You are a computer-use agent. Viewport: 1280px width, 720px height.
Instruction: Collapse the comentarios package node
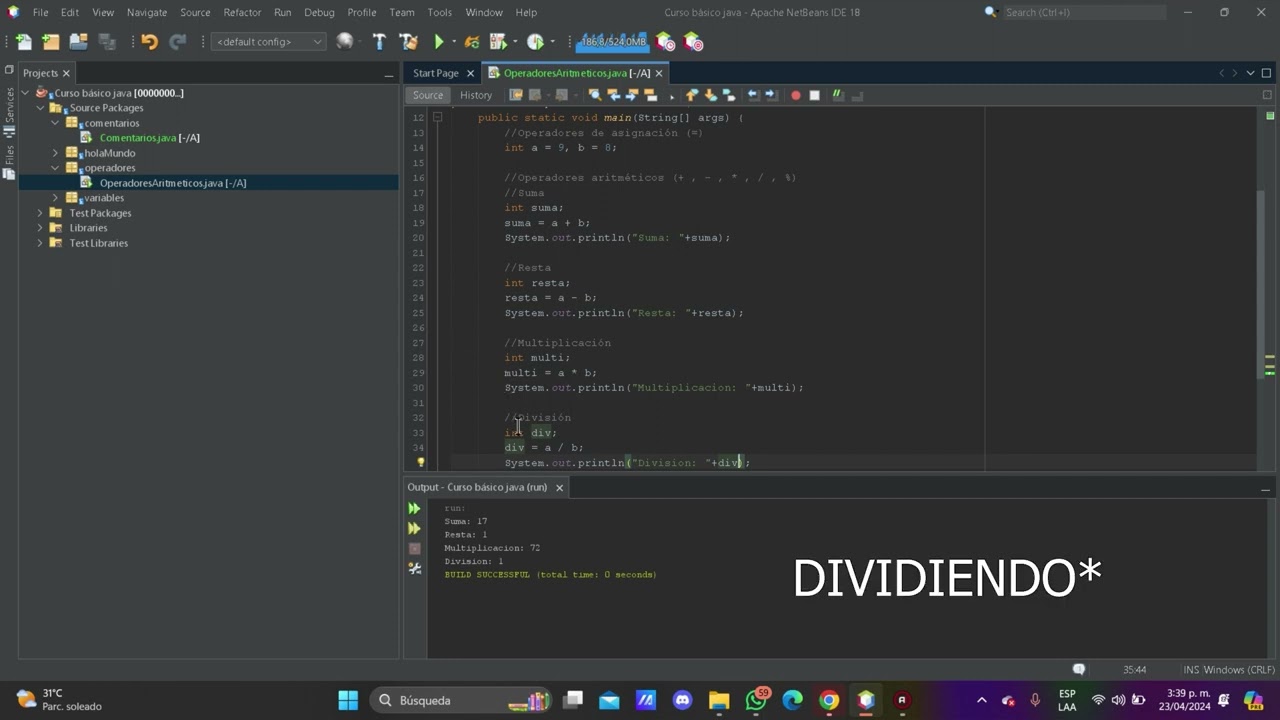pyautogui.click(x=55, y=123)
